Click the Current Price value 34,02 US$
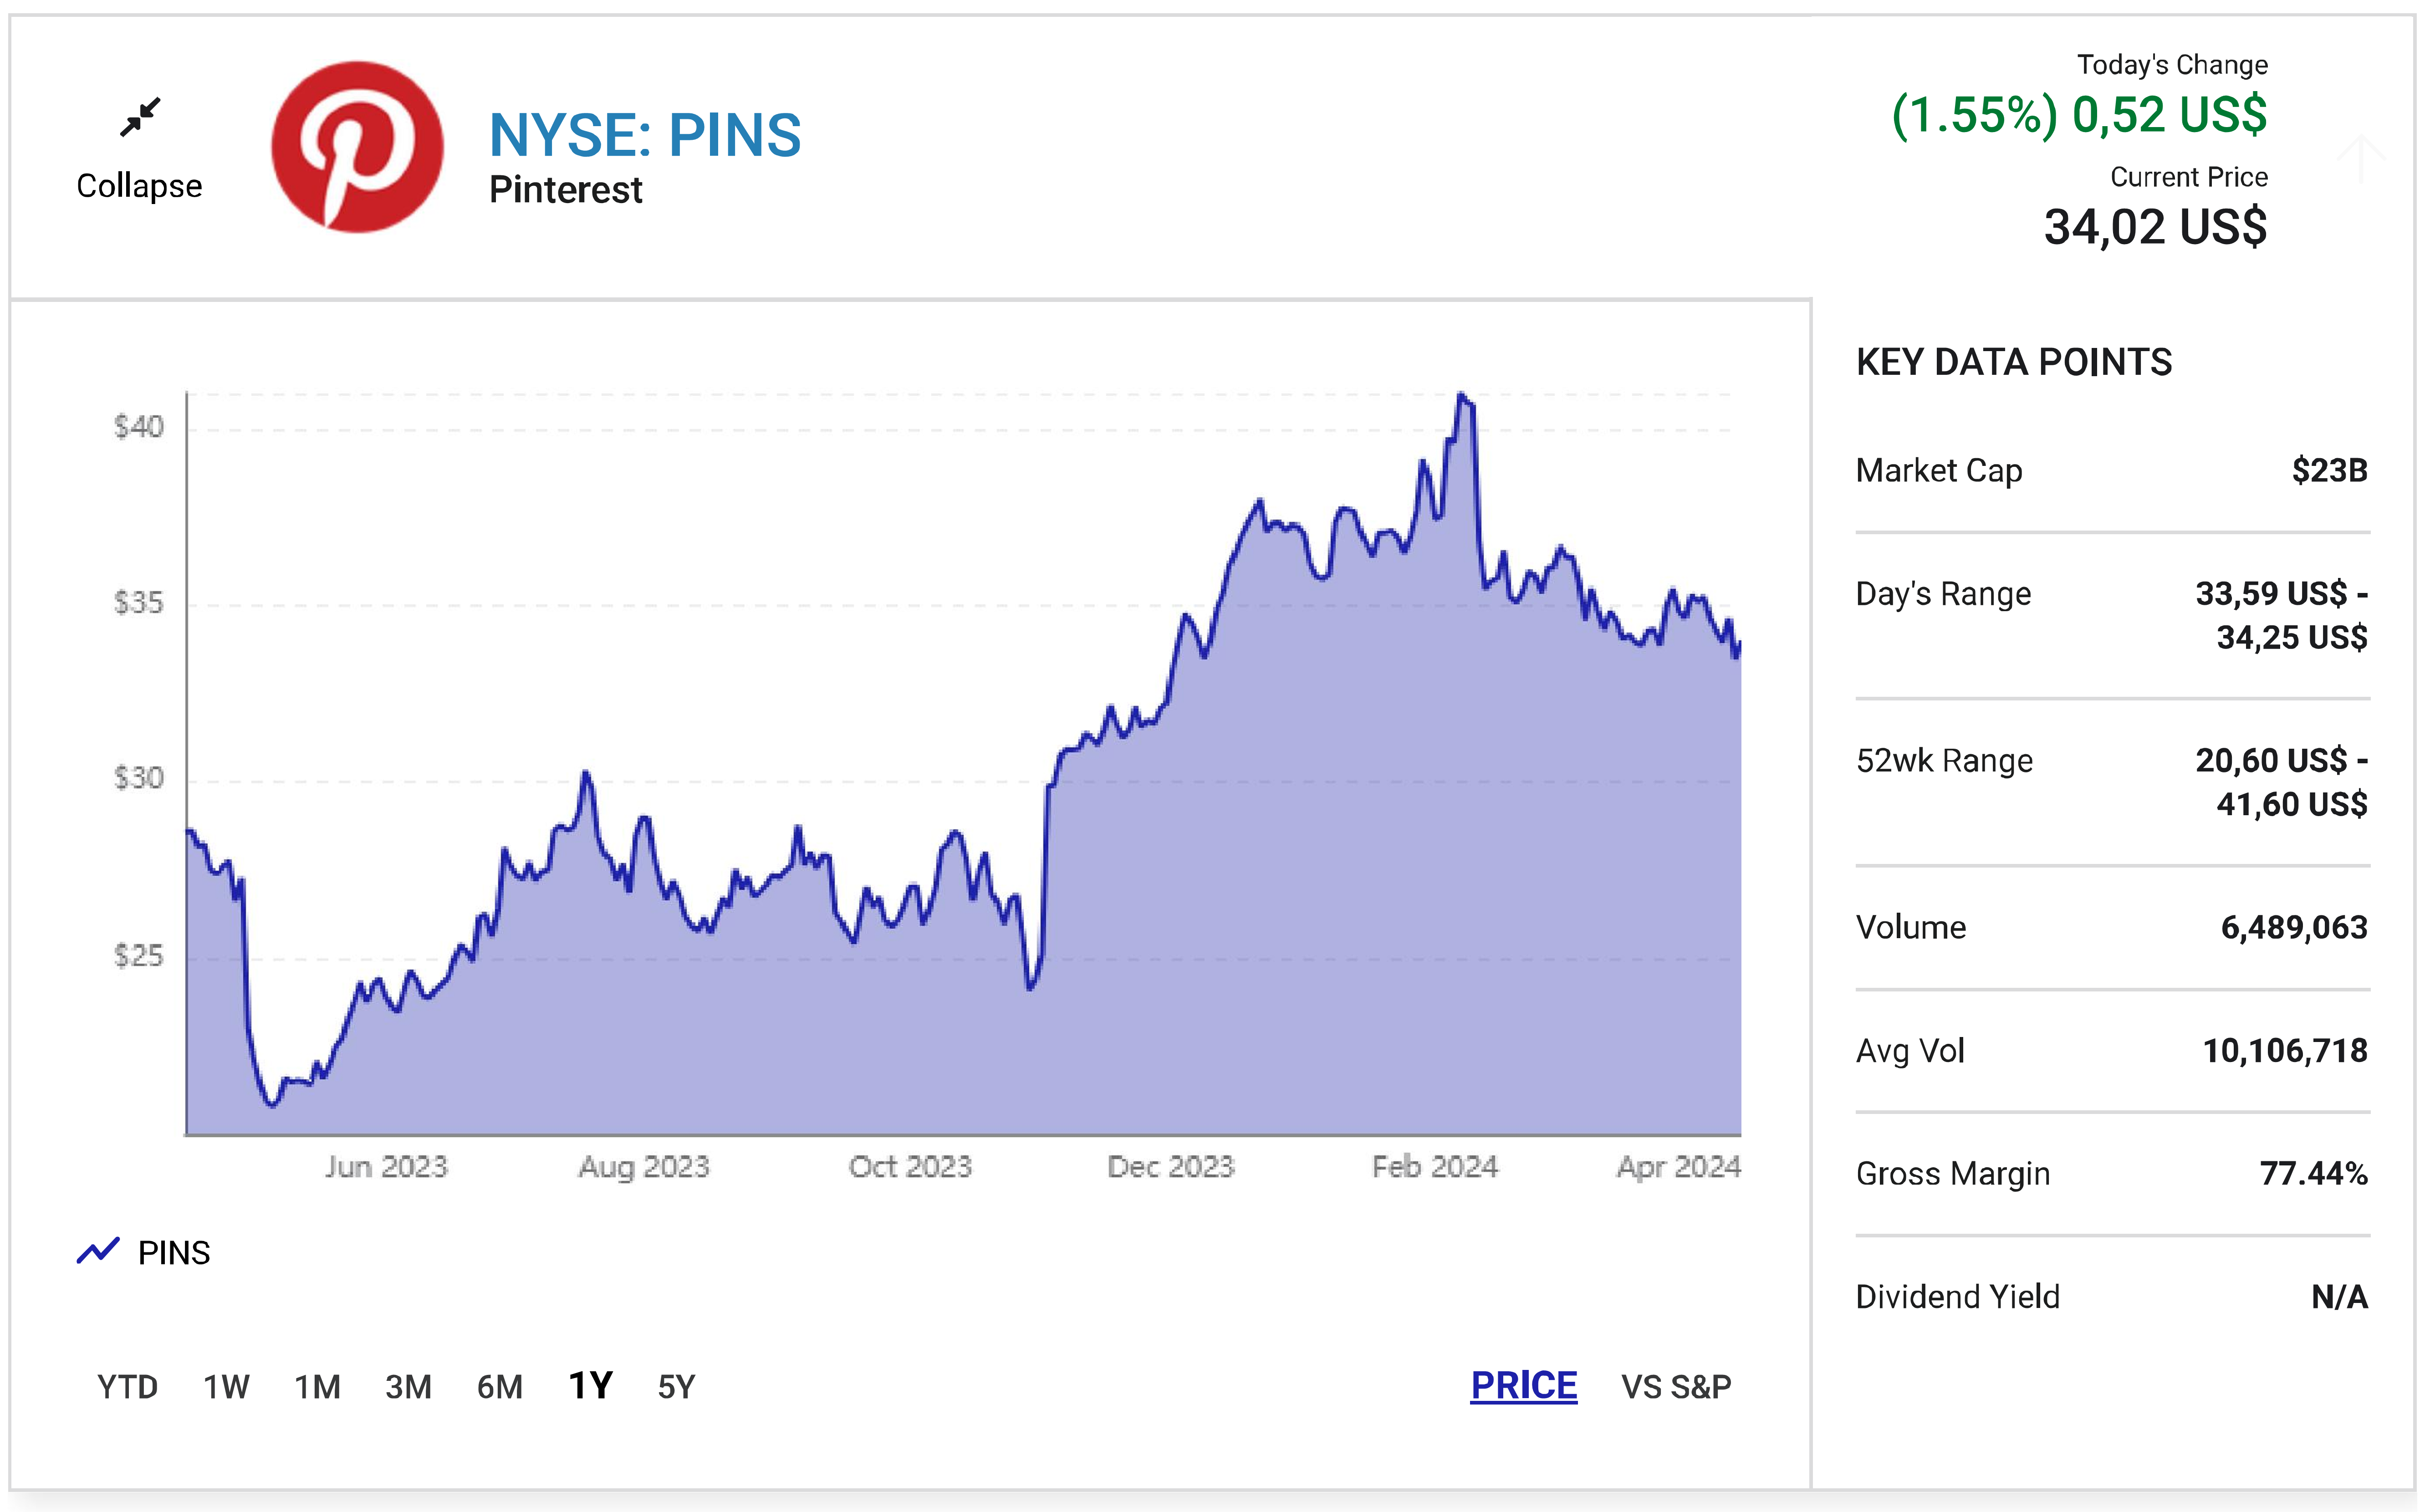 pos(2155,227)
